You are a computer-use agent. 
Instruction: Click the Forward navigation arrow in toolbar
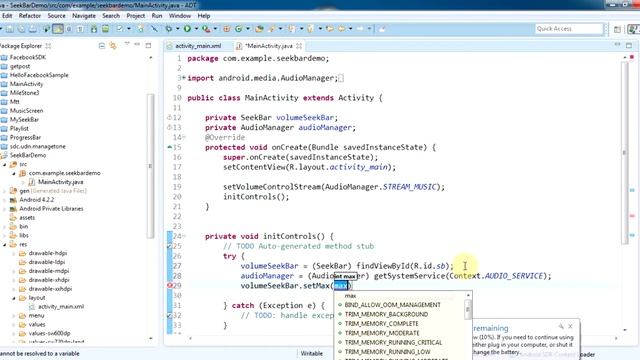coord(360,29)
